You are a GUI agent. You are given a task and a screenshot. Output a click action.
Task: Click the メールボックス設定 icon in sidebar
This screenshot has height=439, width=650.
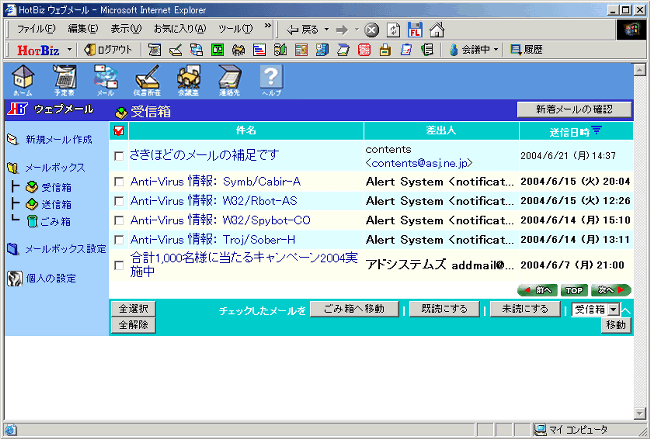(x=13, y=249)
